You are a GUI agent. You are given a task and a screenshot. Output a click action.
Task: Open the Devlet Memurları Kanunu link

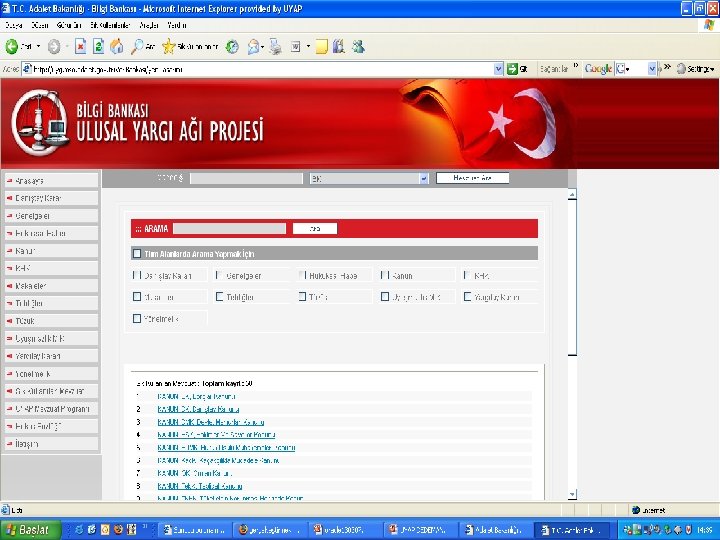tap(211, 422)
